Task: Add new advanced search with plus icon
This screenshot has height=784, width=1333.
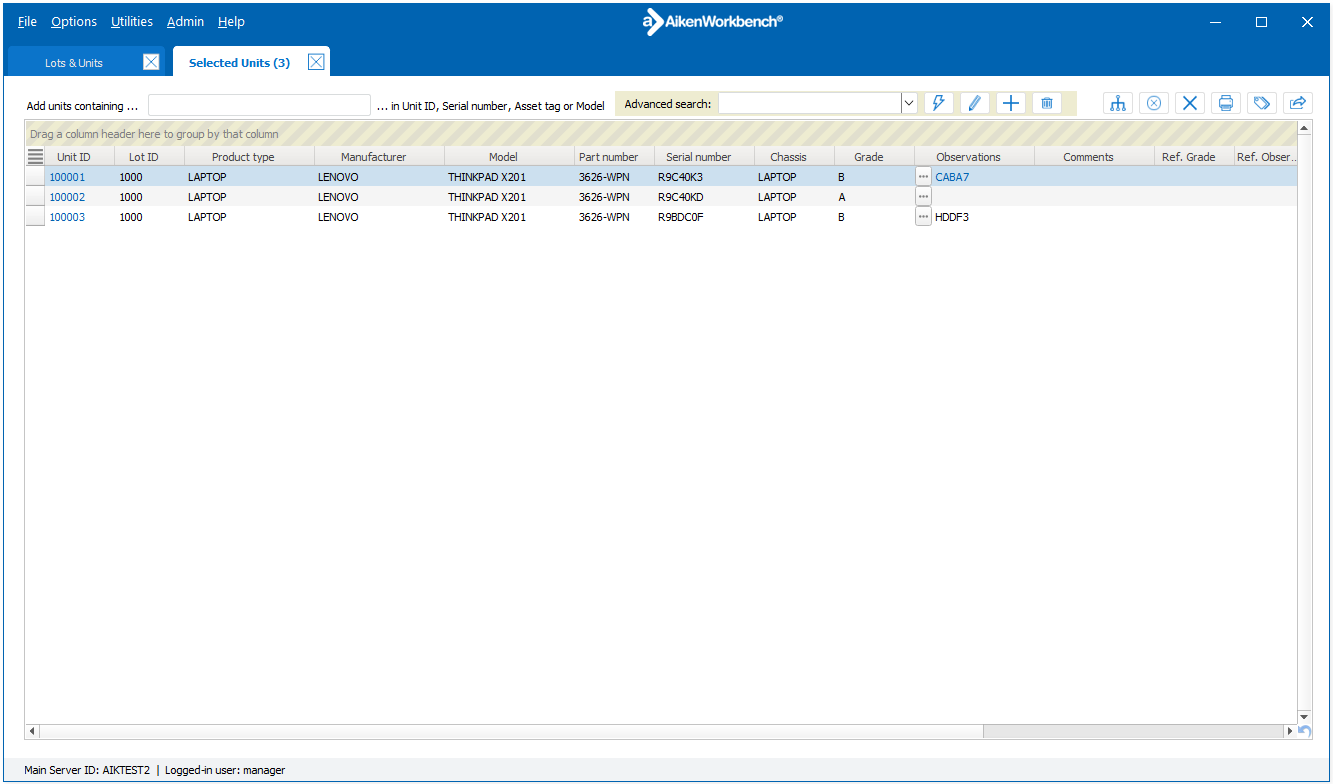Action: pos(1011,103)
